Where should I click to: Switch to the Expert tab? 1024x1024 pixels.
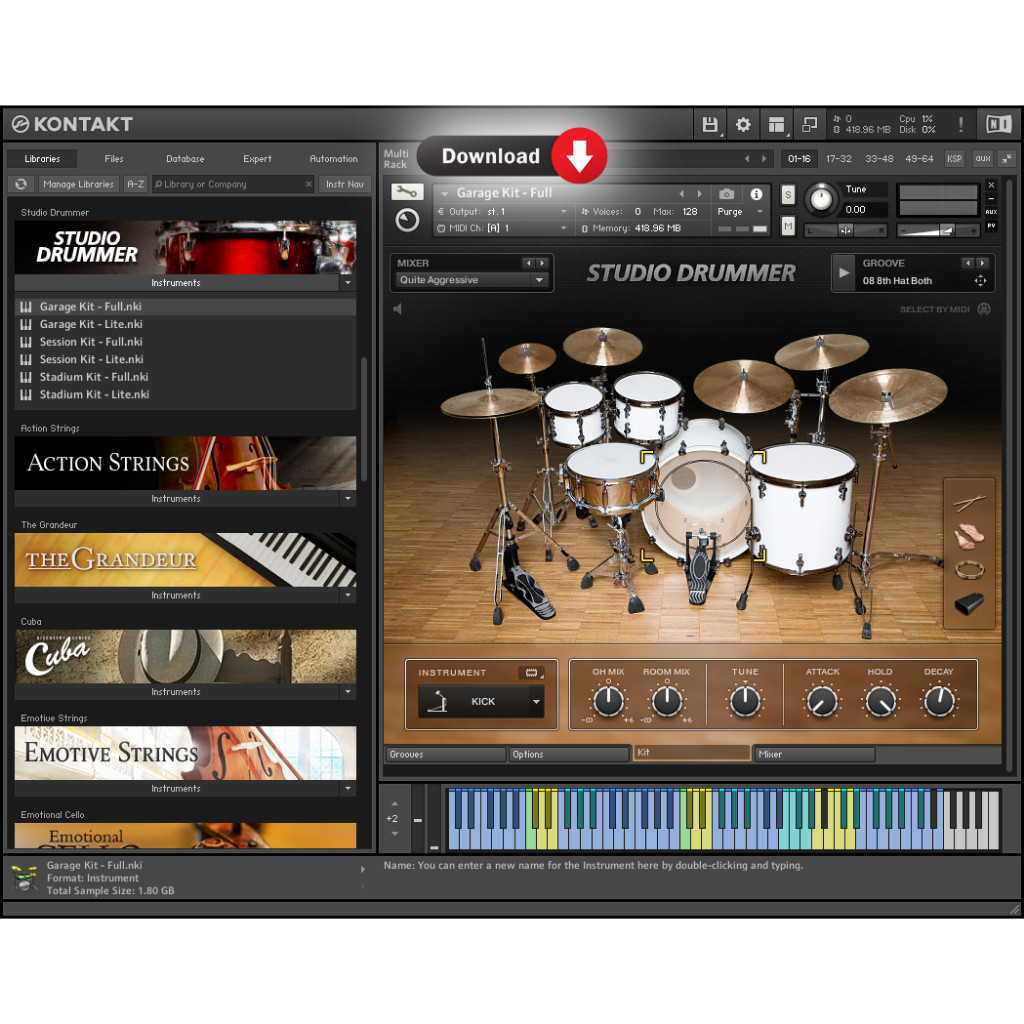click(257, 159)
